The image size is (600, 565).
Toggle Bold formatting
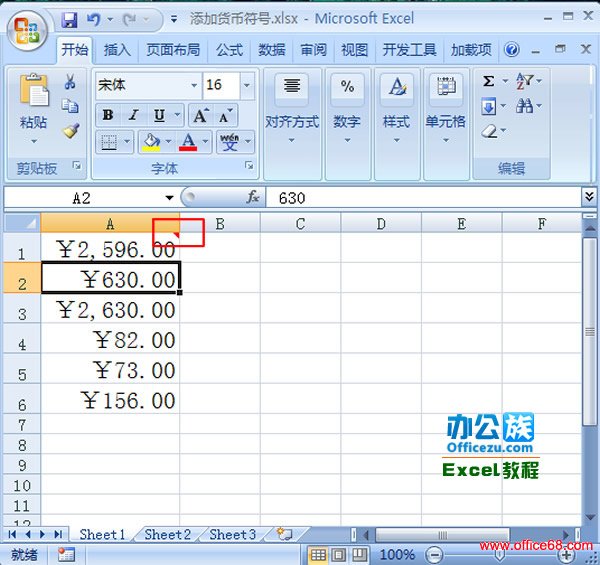[108, 116]
